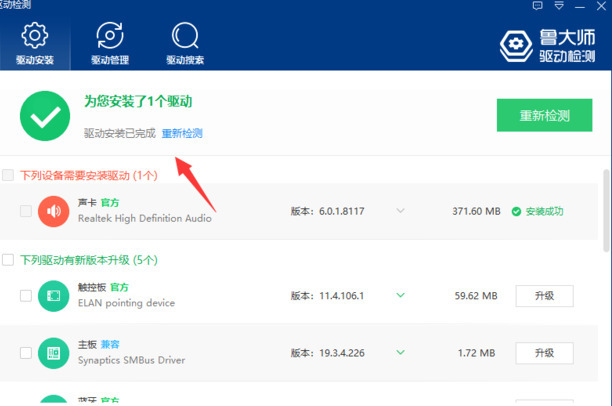The width and height of the screenshot is (612, 406).
Task: Select the Realtek High Definition Audio text
Action: tap(144, 218)
